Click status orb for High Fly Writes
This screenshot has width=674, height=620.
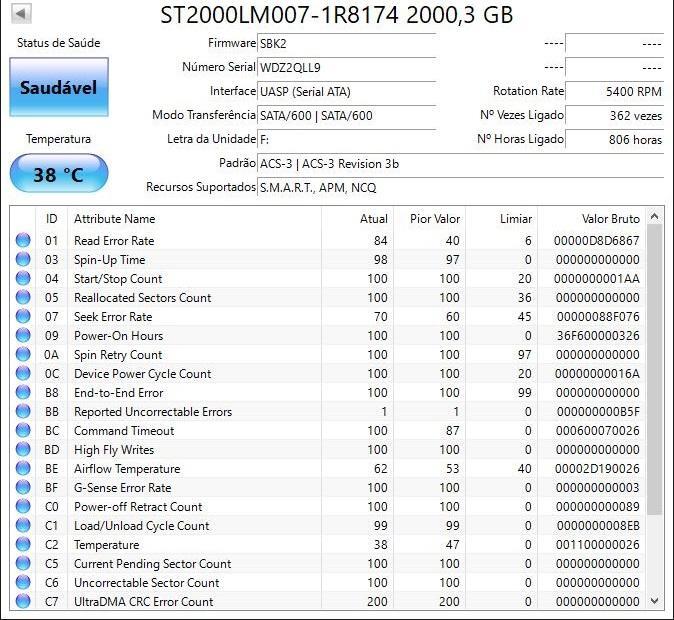point(23,449)
